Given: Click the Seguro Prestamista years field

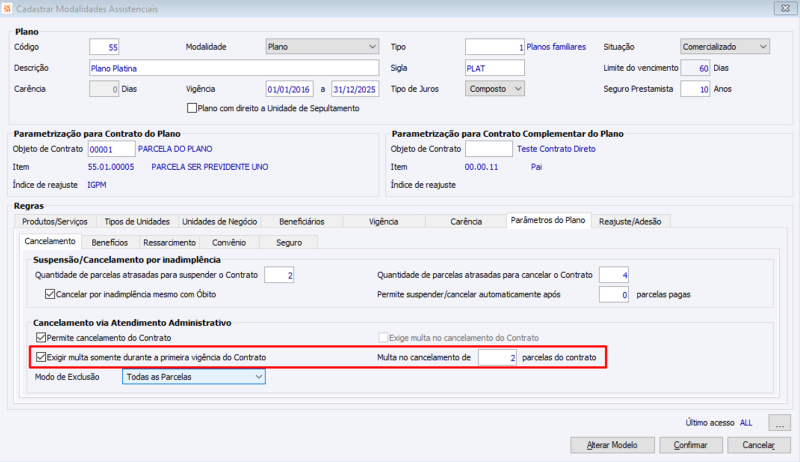Looking at the screenshot, I should [695, 89].
